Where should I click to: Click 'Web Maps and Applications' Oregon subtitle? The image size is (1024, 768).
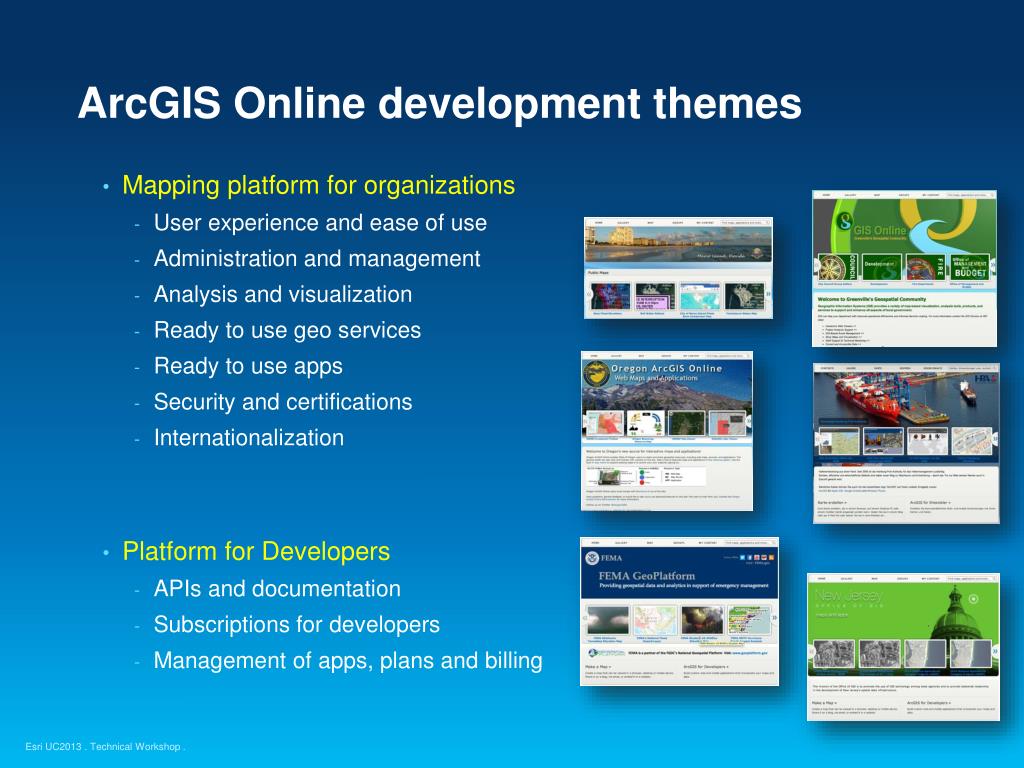[x=656, y=378]
